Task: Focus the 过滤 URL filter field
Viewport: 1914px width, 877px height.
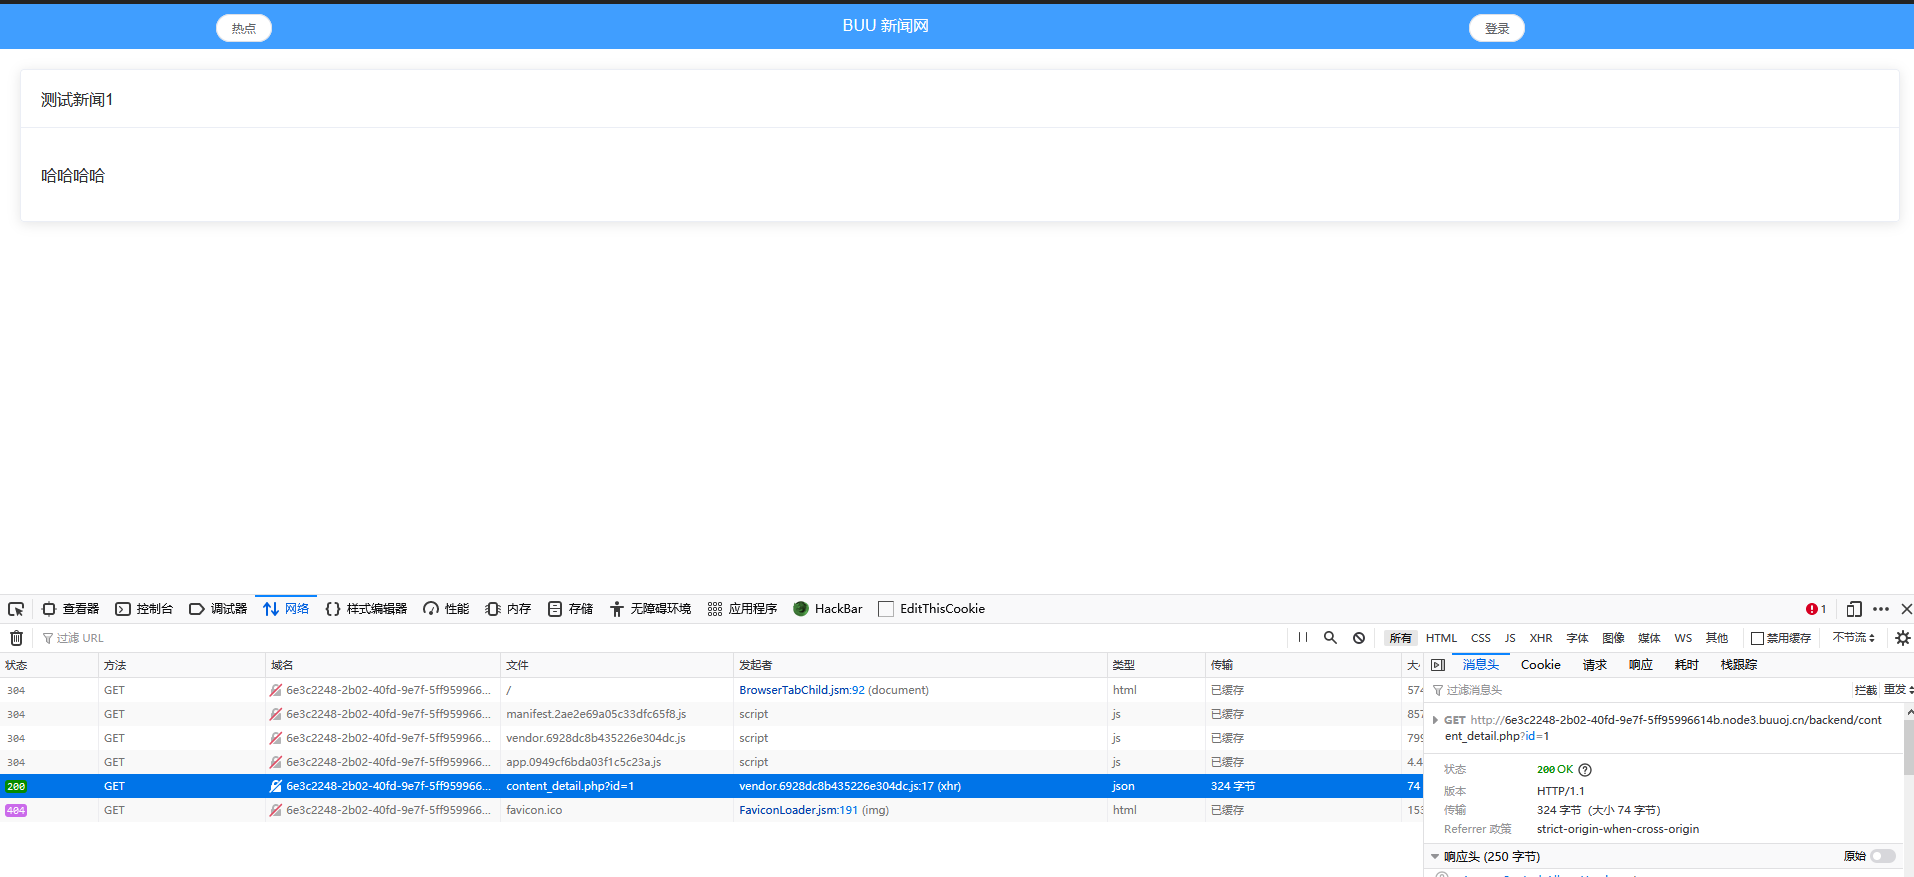Action: pyautogui.click(x=660, y=638)
